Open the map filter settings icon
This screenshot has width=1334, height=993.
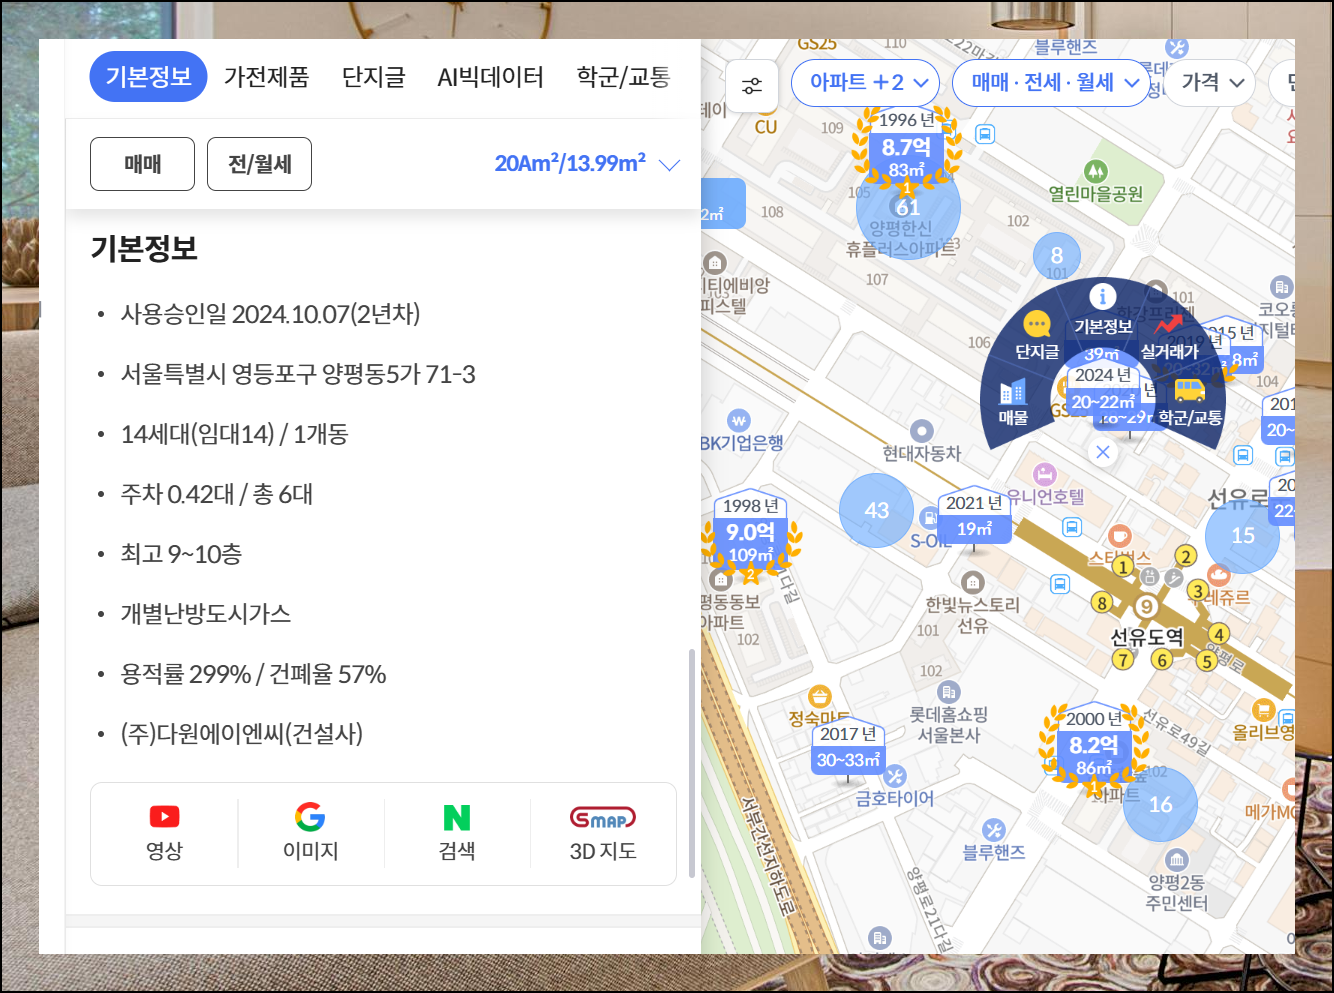[752, 85]
